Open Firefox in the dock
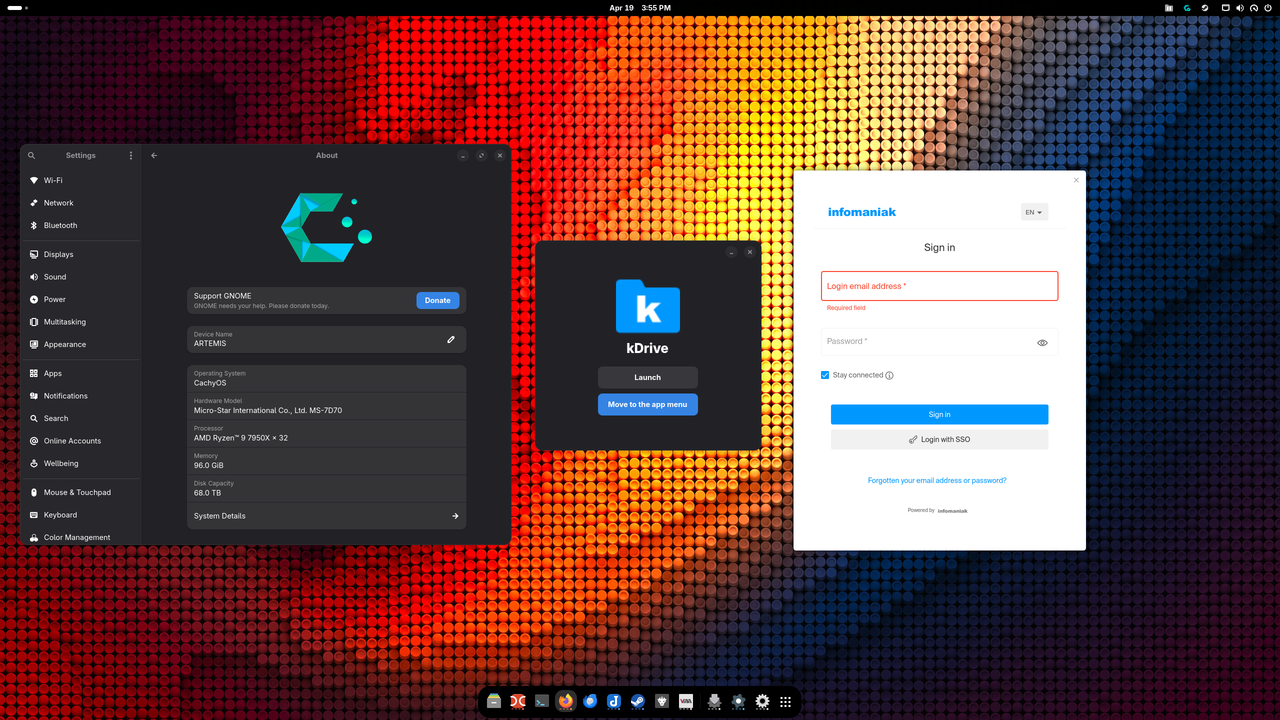Viewport: 1280px width, 720px height. (566, 702)
